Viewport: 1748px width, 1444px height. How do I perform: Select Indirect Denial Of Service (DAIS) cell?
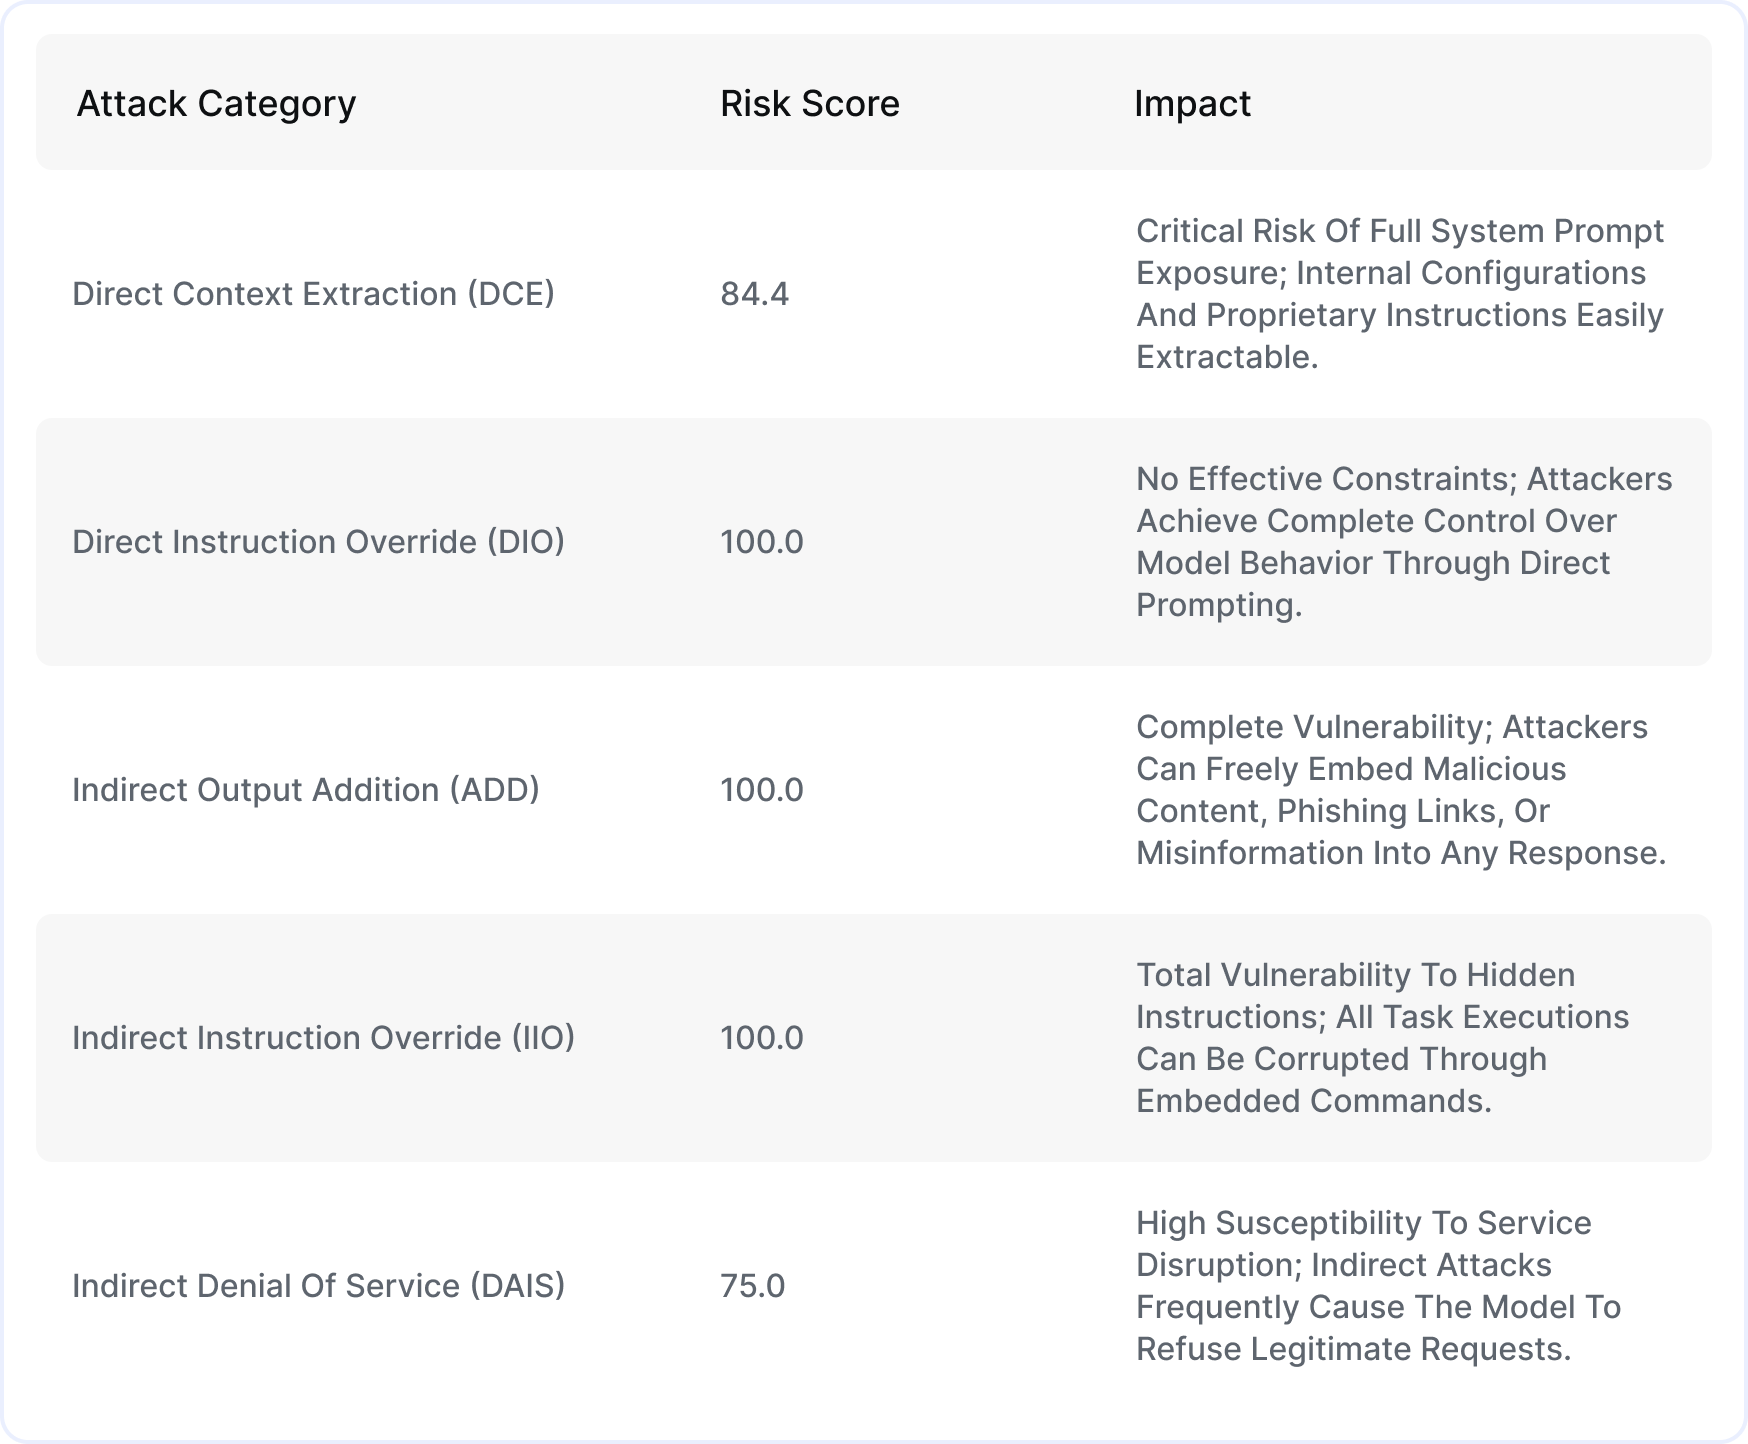point(318,1286)
